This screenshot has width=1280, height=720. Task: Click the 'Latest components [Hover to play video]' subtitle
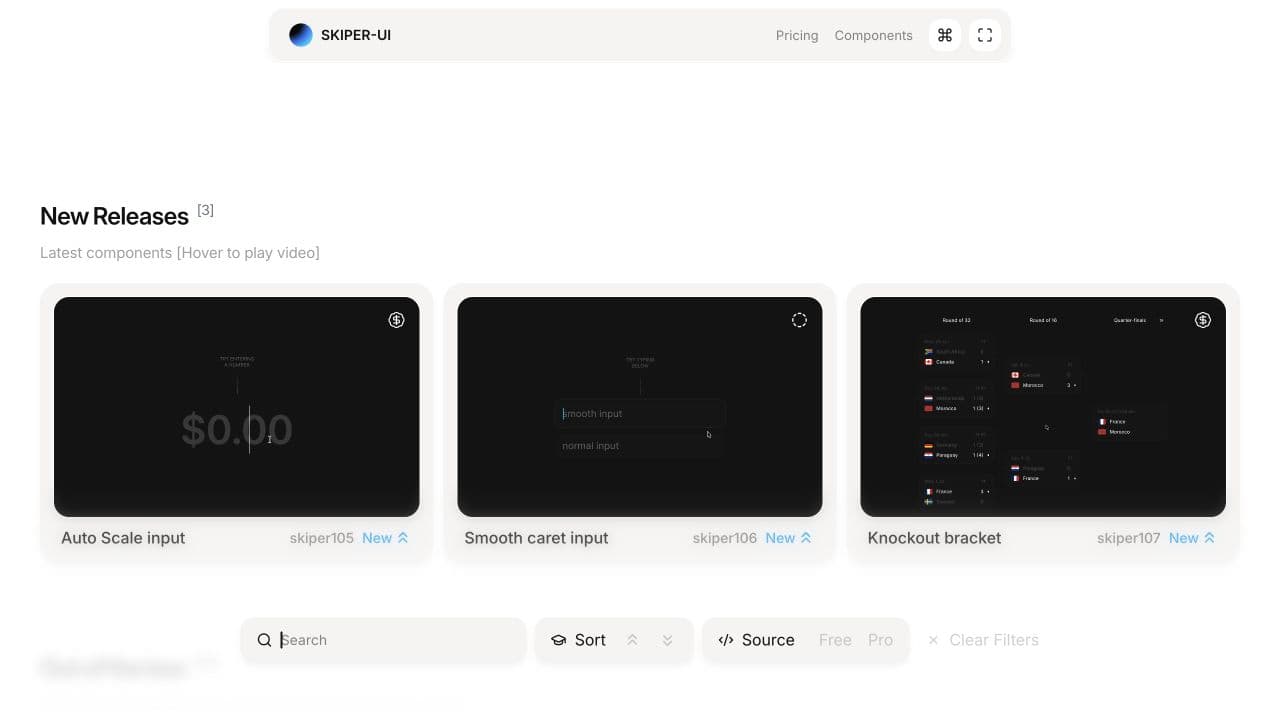[180, 253]
